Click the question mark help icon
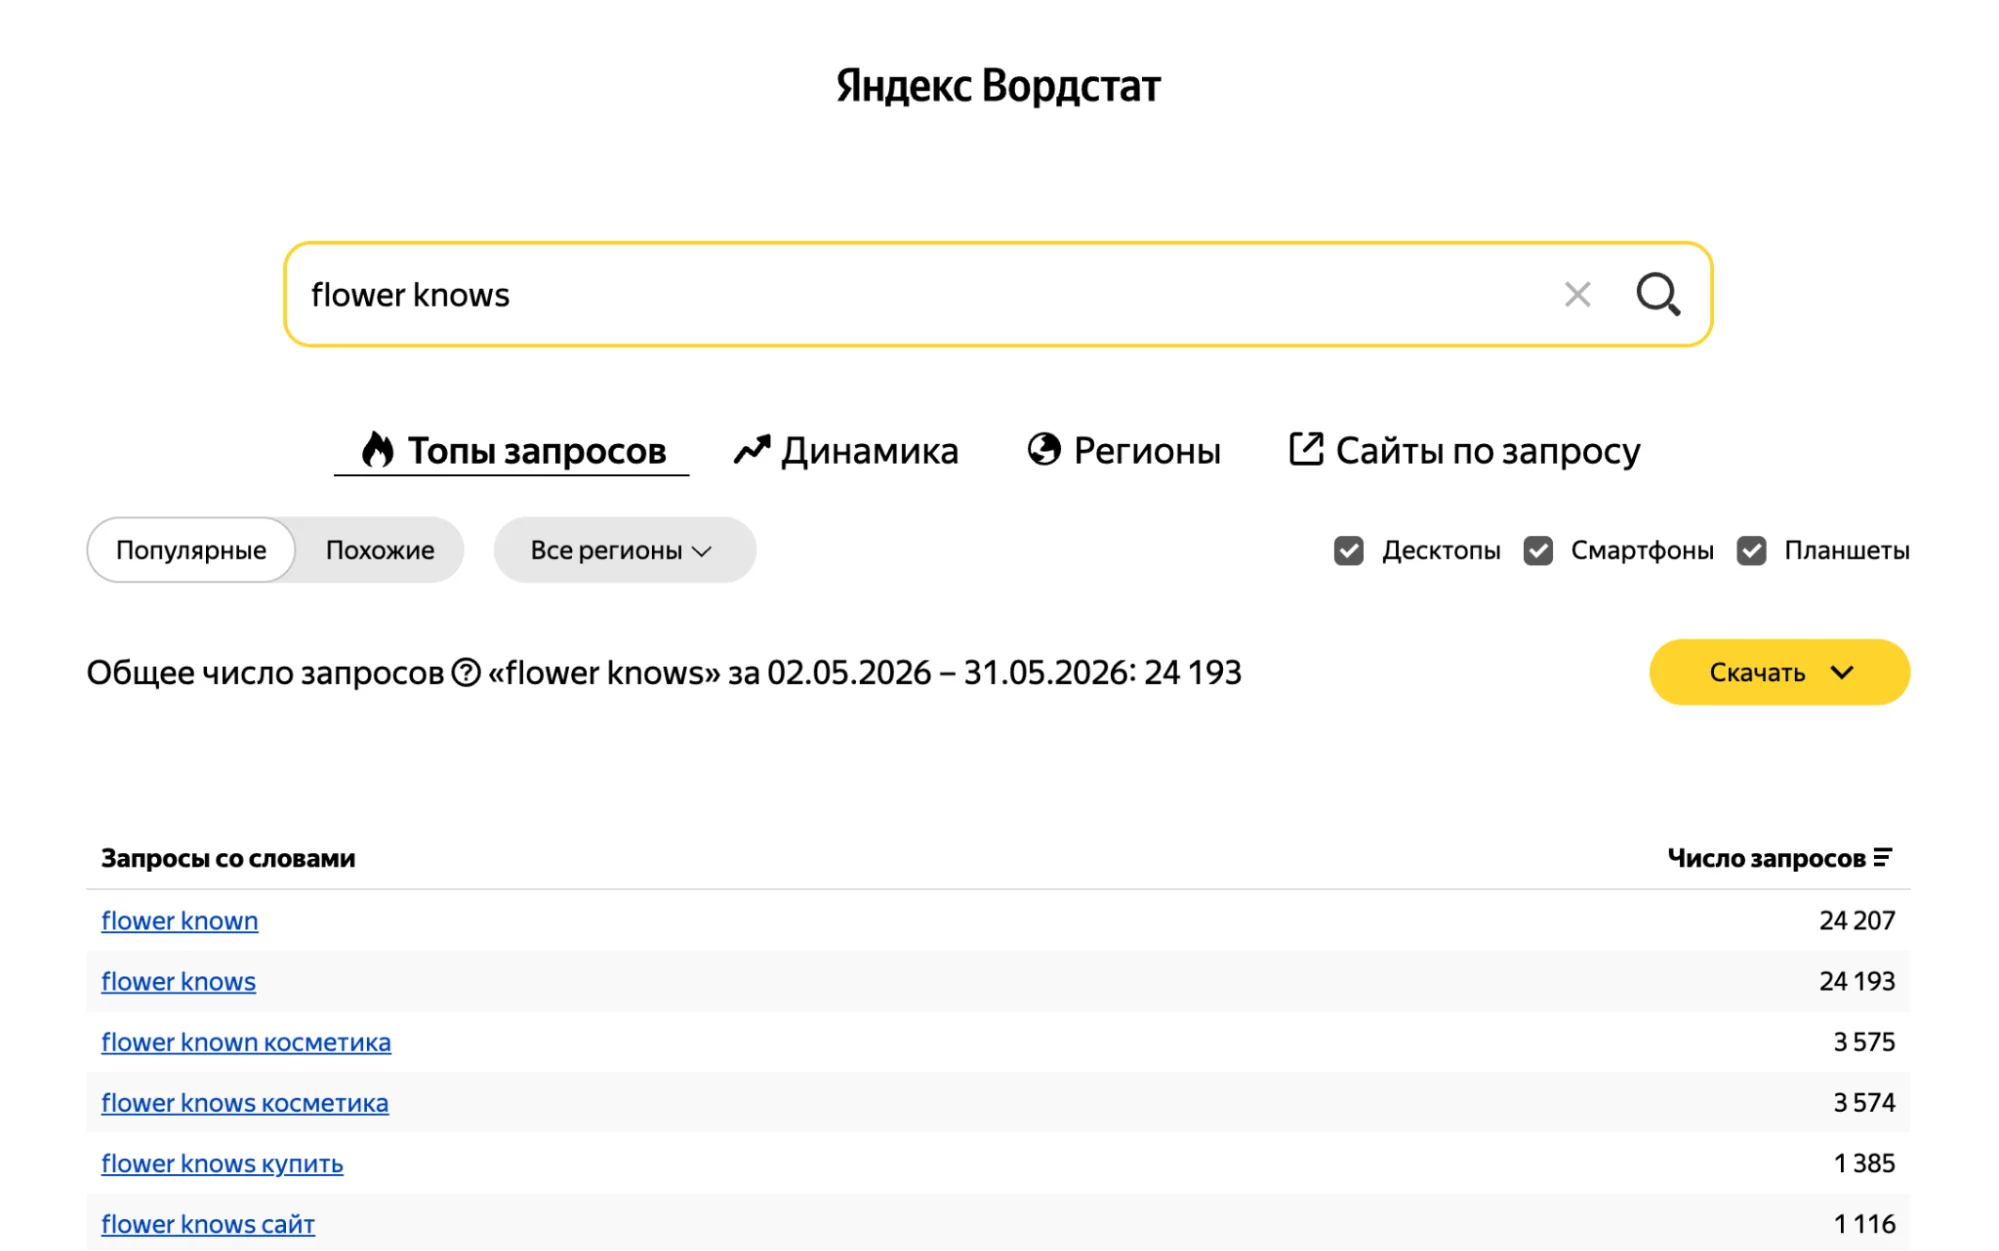The width and height of the screenshot is (1999, 1251). 466,673
